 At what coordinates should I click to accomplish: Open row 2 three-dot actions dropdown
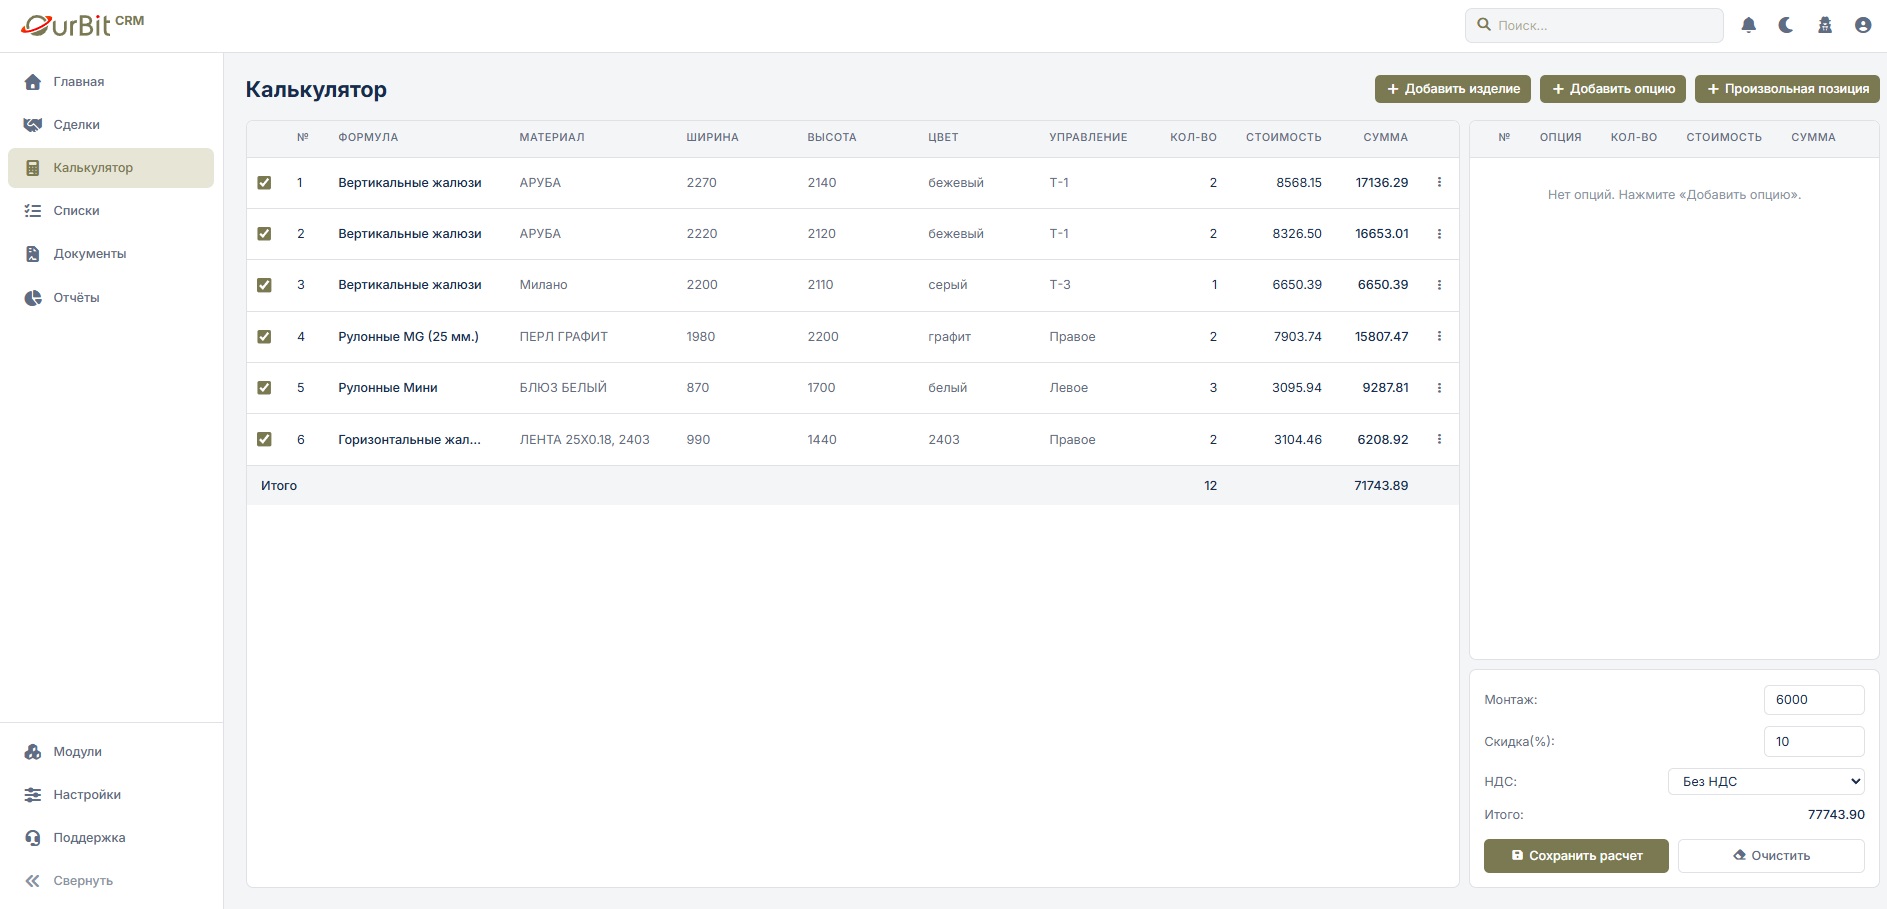click(1439, 234)
